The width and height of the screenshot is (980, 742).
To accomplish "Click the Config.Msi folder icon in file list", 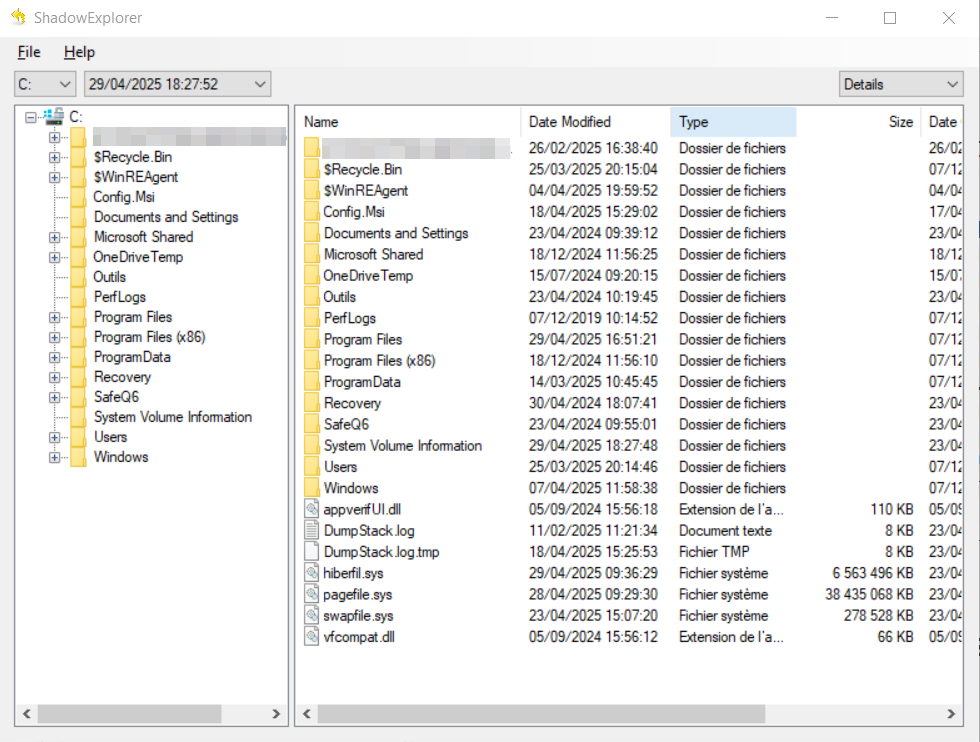I will (x=311, y=211).
